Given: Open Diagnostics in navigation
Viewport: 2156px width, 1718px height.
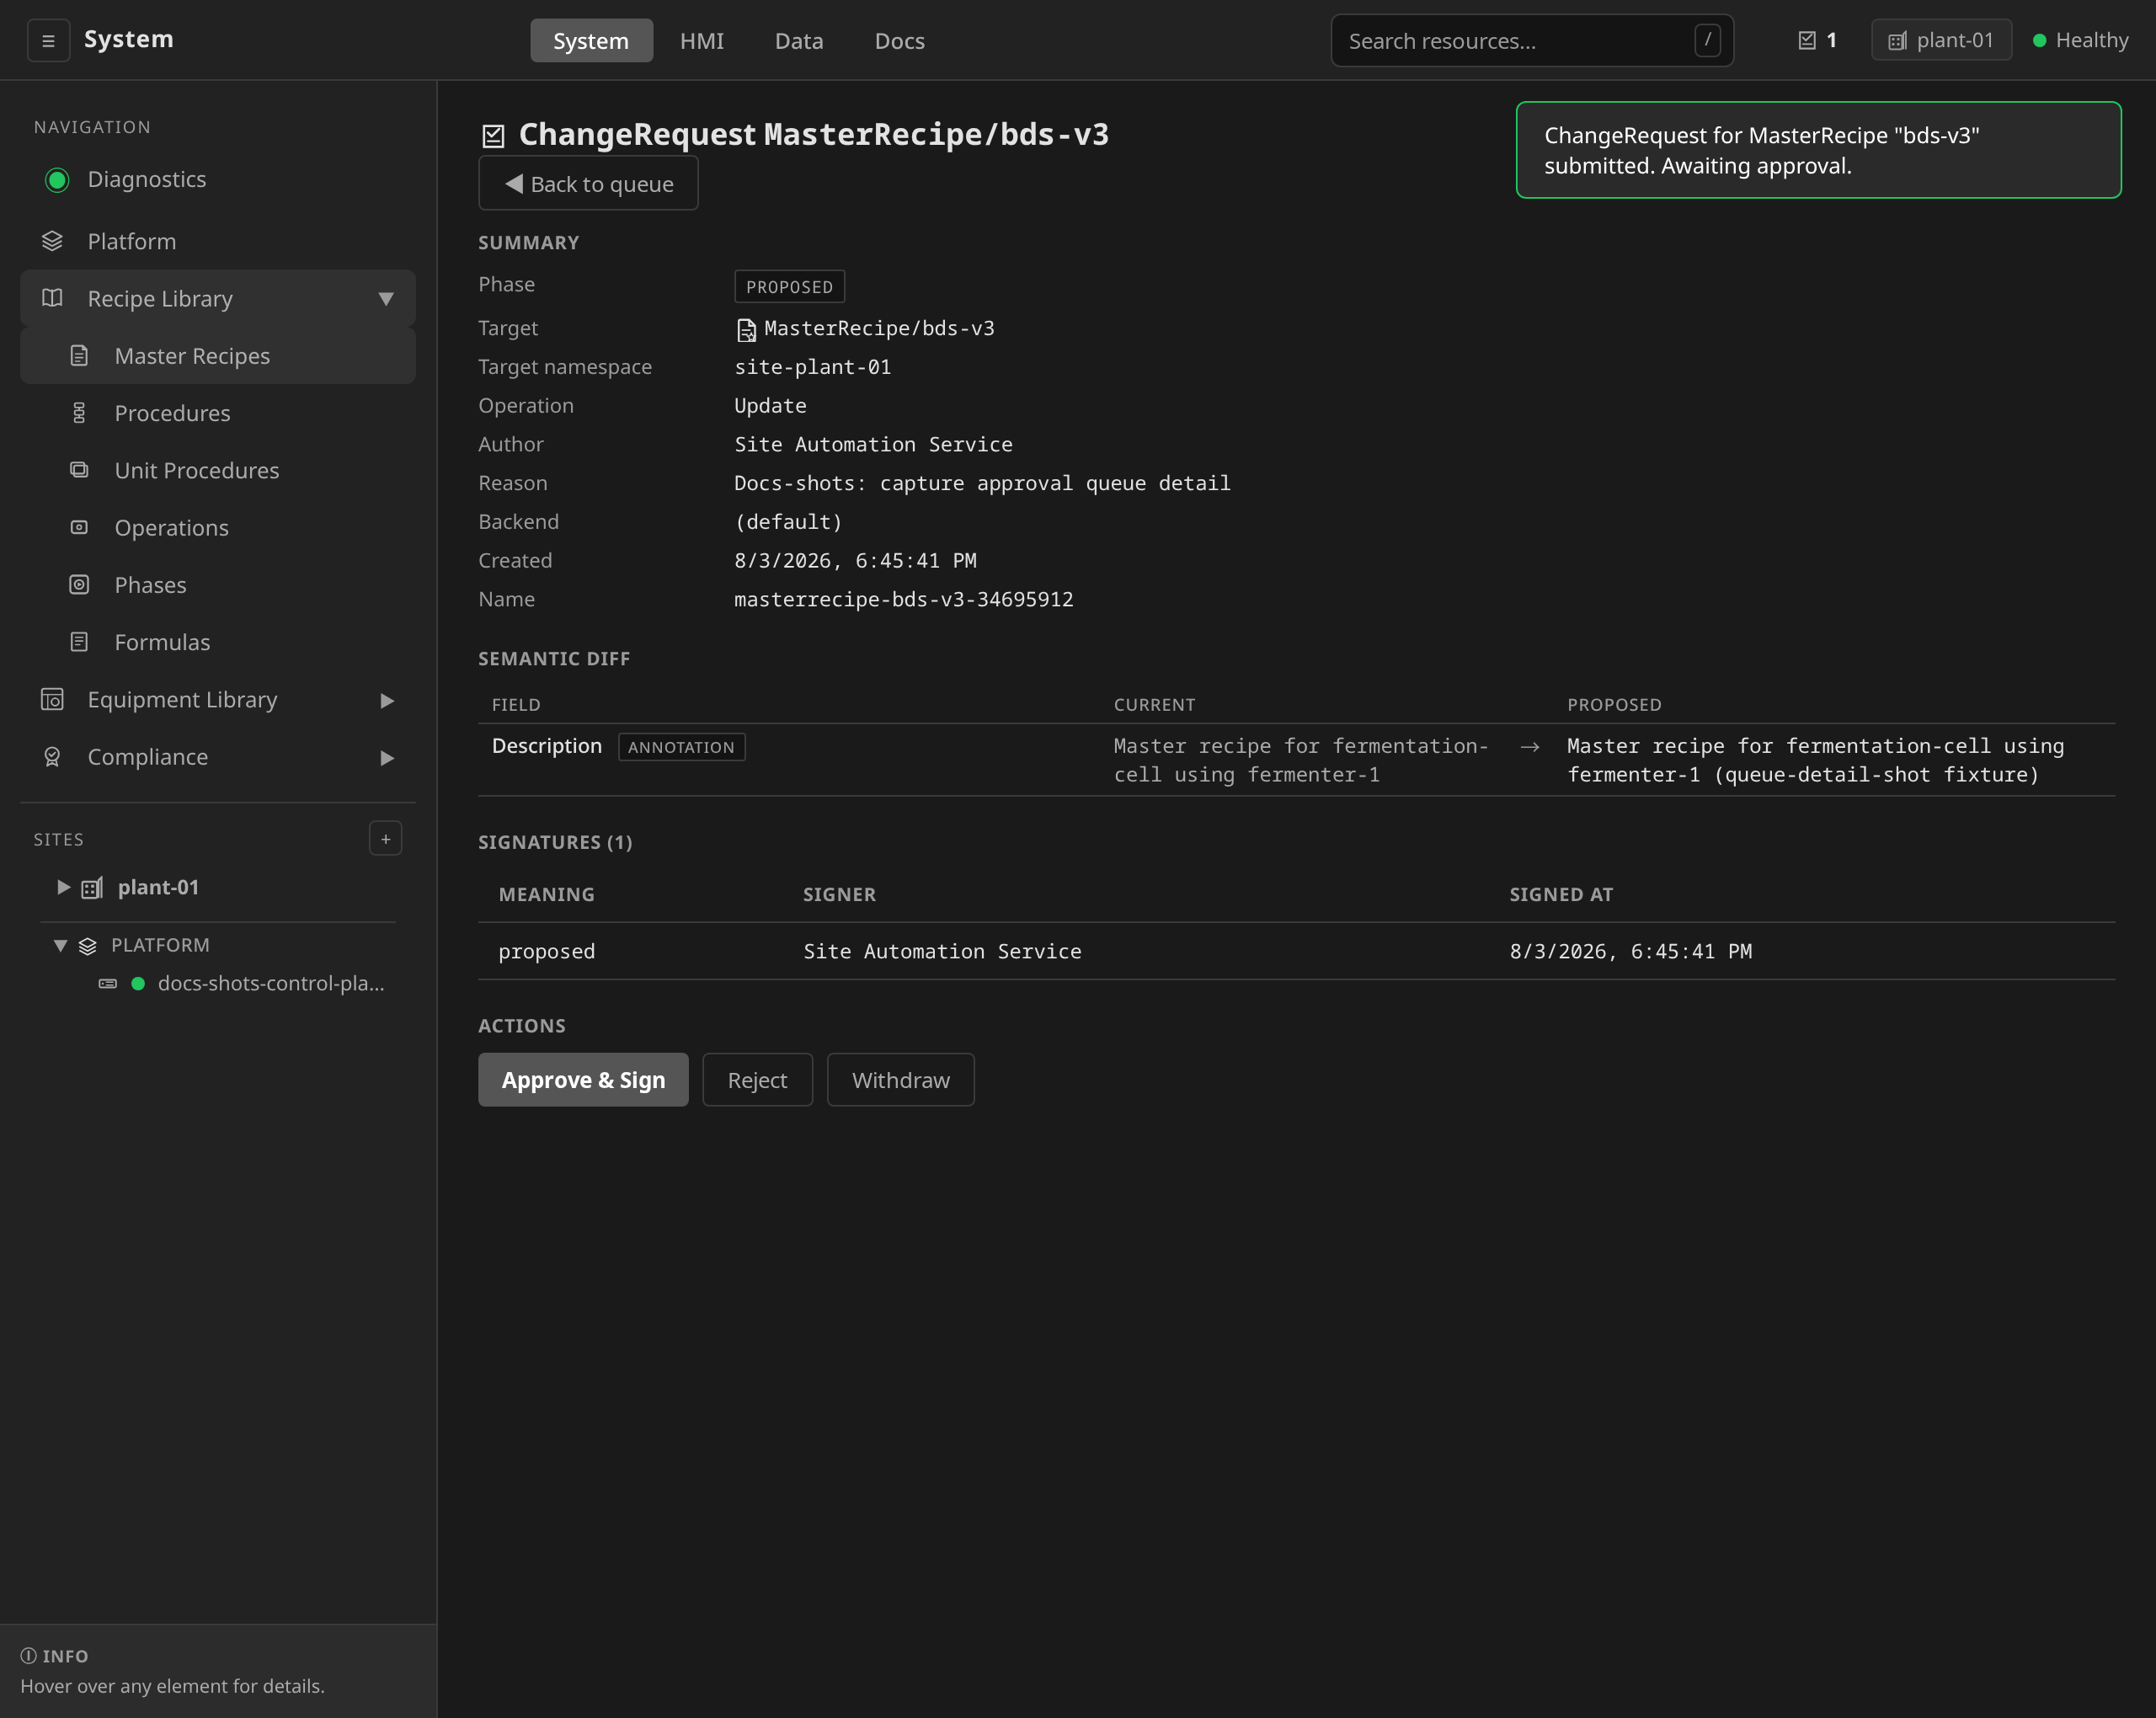Looking at the screenshot, I should [x=217, y=180].
